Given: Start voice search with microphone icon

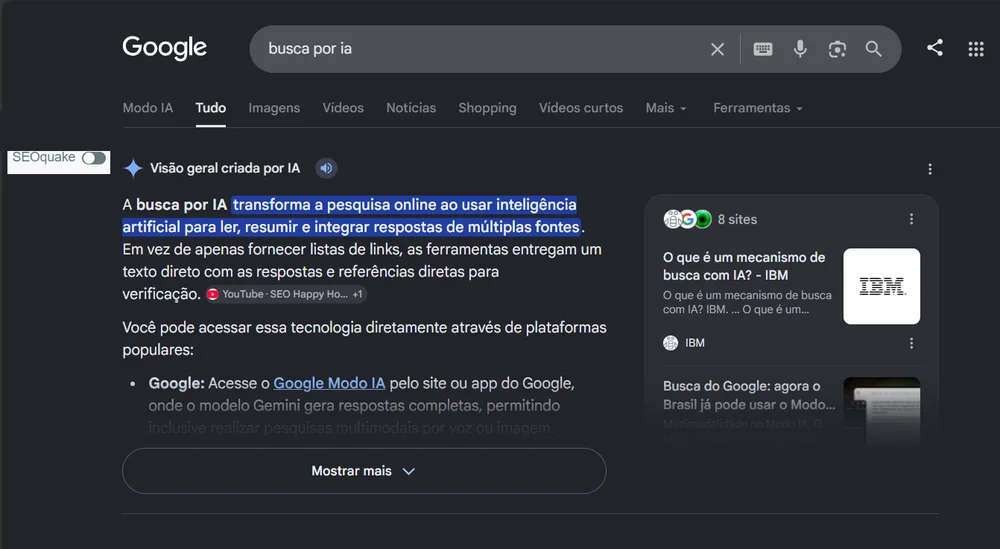Looking at the screenshot, I should coord(800,49).
